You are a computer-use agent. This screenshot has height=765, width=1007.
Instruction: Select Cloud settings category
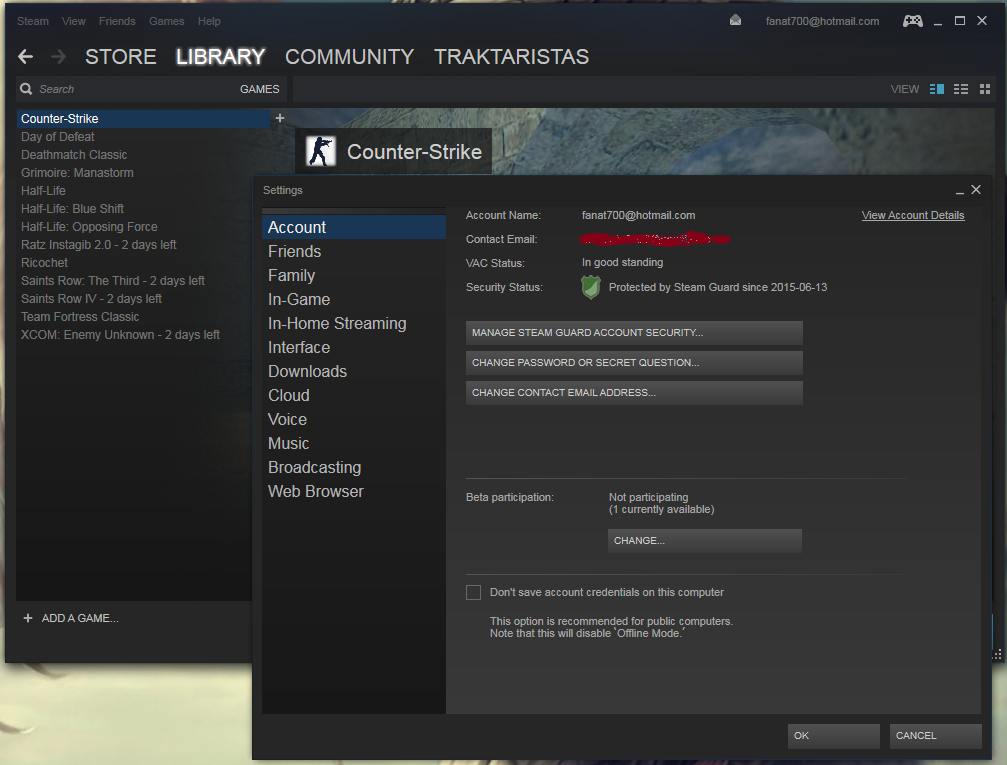[x=354, y=395]
